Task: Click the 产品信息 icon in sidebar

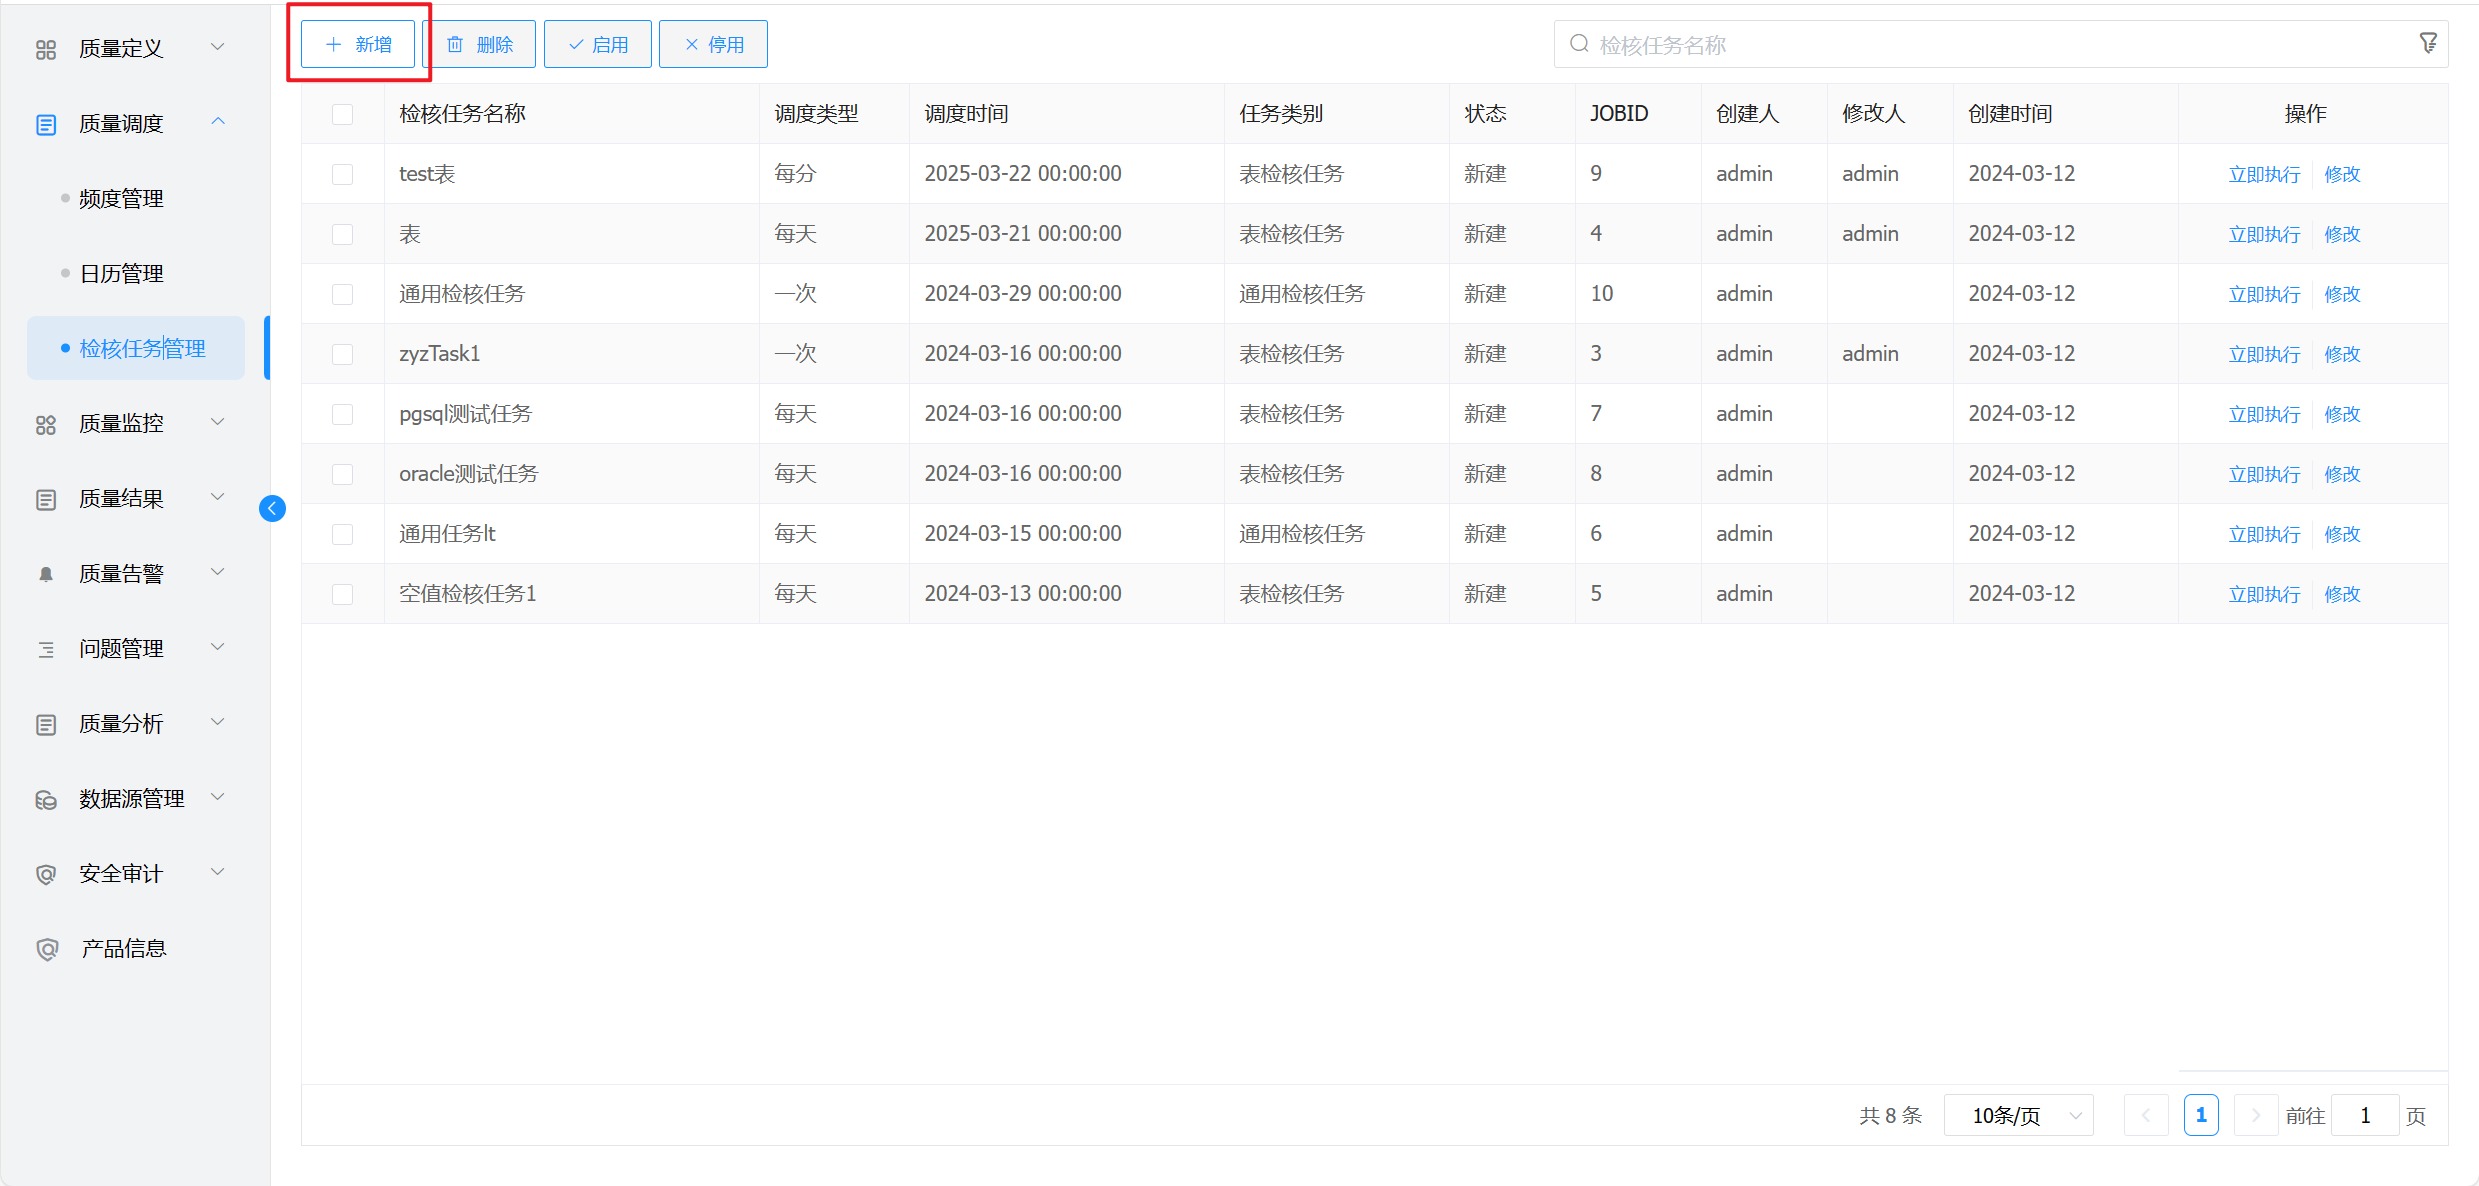Action: pos(46,949)
